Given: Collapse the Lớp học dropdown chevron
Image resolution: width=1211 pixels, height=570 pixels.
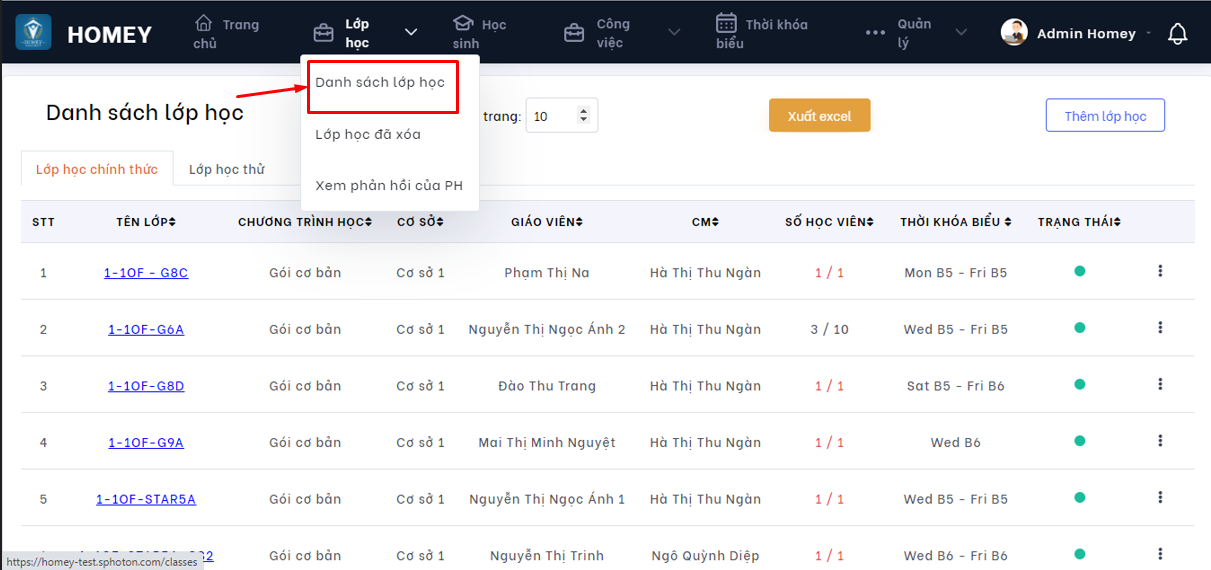Looking at the screenshot, I should [x=411, y=33].
